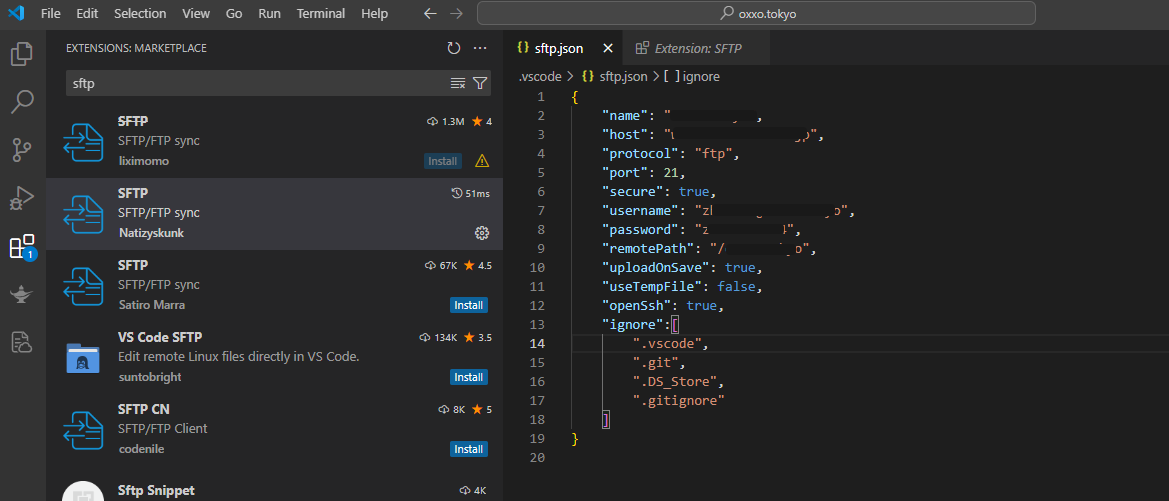Viewport: 1169px width, 501px height.
Task: Click the "openSsh" key on line 12
Action: pos(637,306)
